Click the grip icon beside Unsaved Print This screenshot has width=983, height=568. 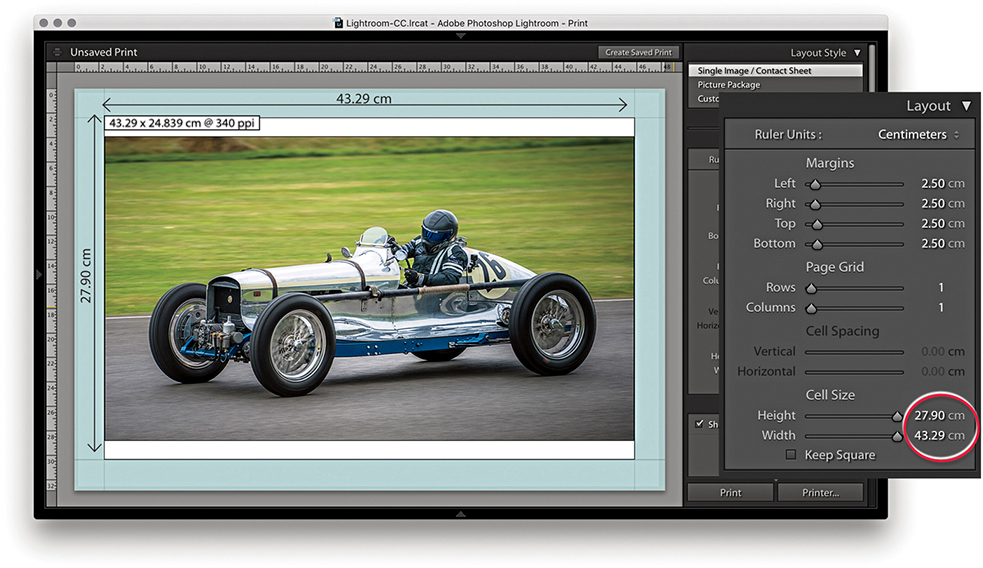(x=58, y=52)
